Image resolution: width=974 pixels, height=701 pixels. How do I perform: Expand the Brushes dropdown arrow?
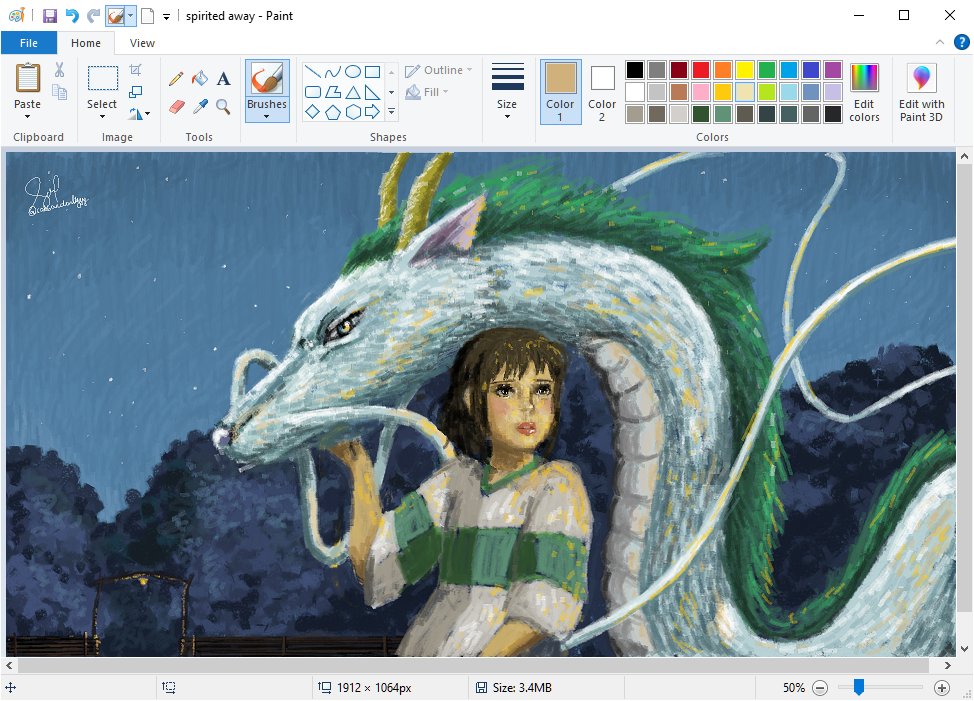(266, 117)
